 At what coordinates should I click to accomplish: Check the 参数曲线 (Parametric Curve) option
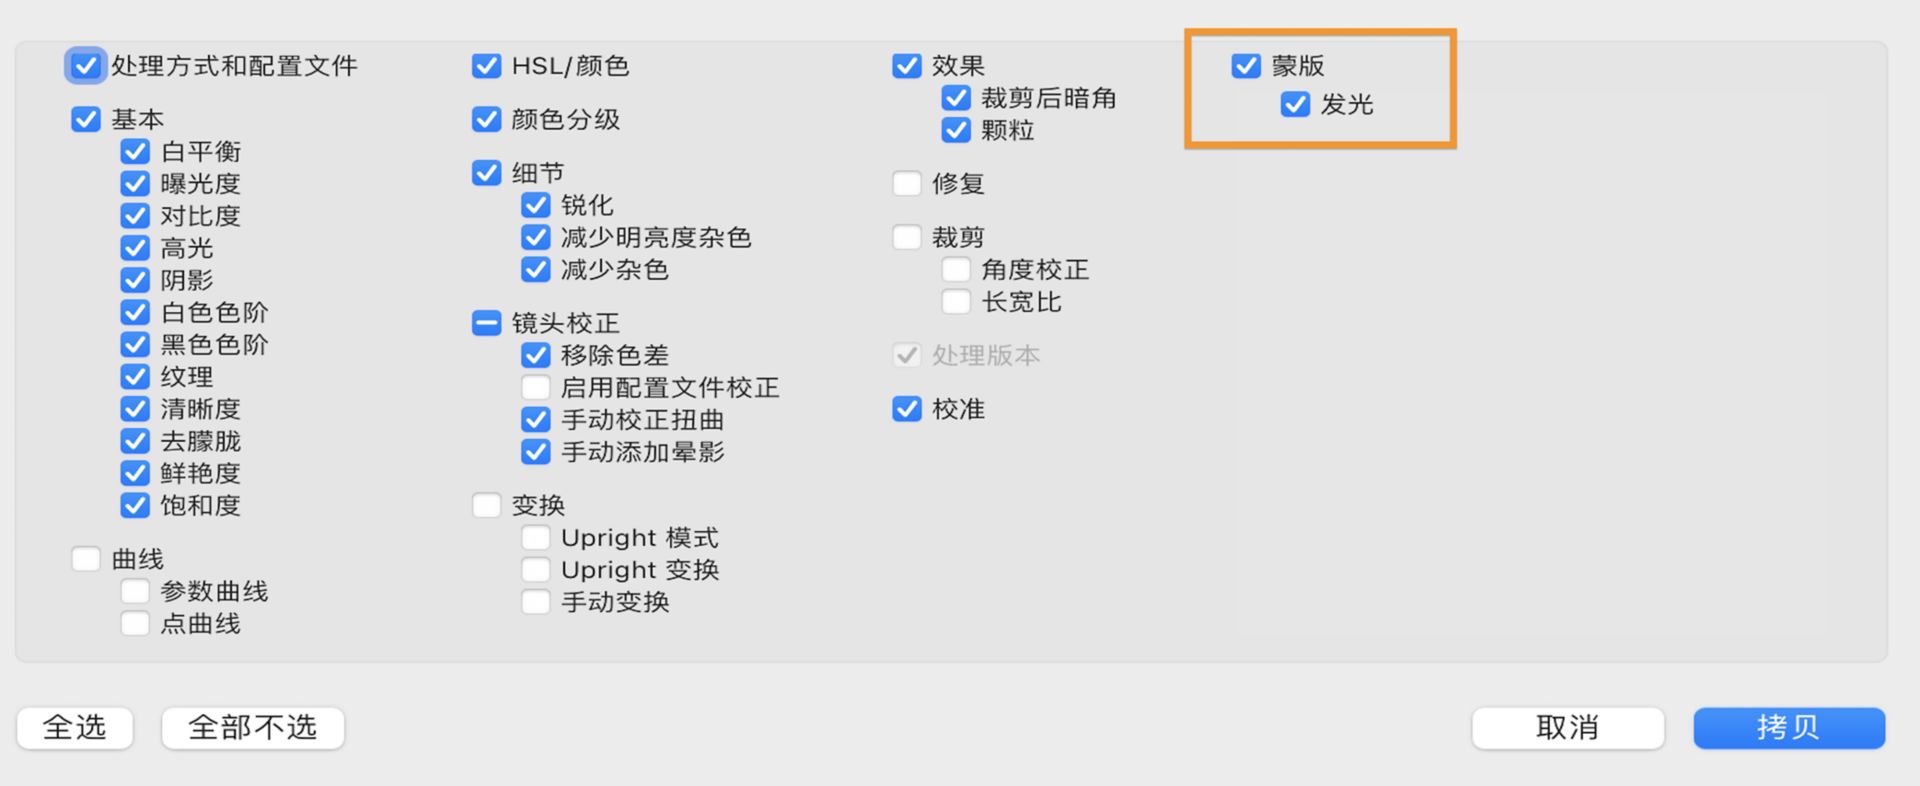pyautogui.click(x=136, y=590)
